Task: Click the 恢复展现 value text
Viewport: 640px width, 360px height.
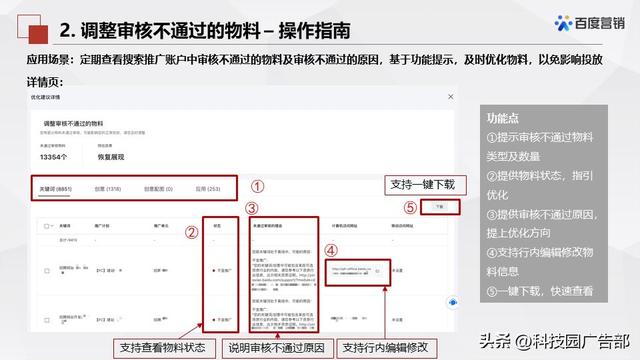Action: [x=111, y=157]
